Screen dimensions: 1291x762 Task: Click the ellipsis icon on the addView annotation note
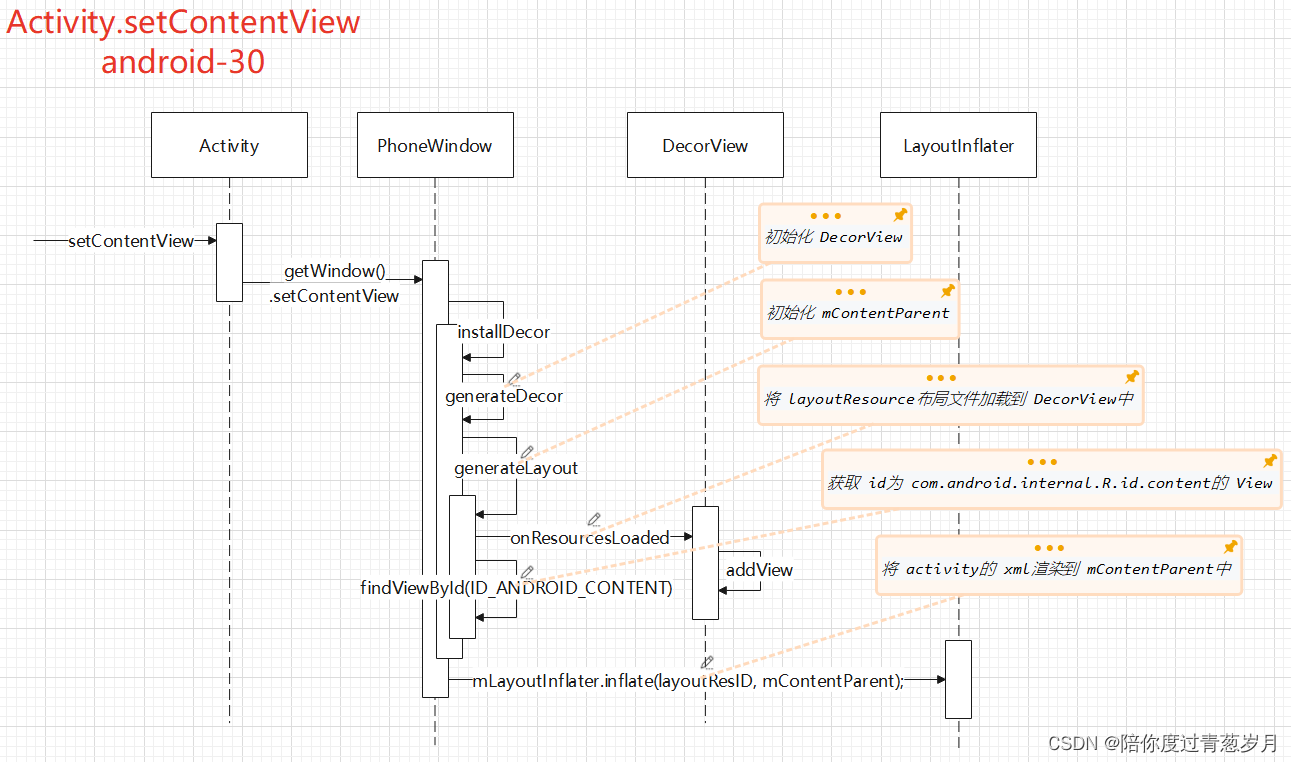(x=1048, y=546)
